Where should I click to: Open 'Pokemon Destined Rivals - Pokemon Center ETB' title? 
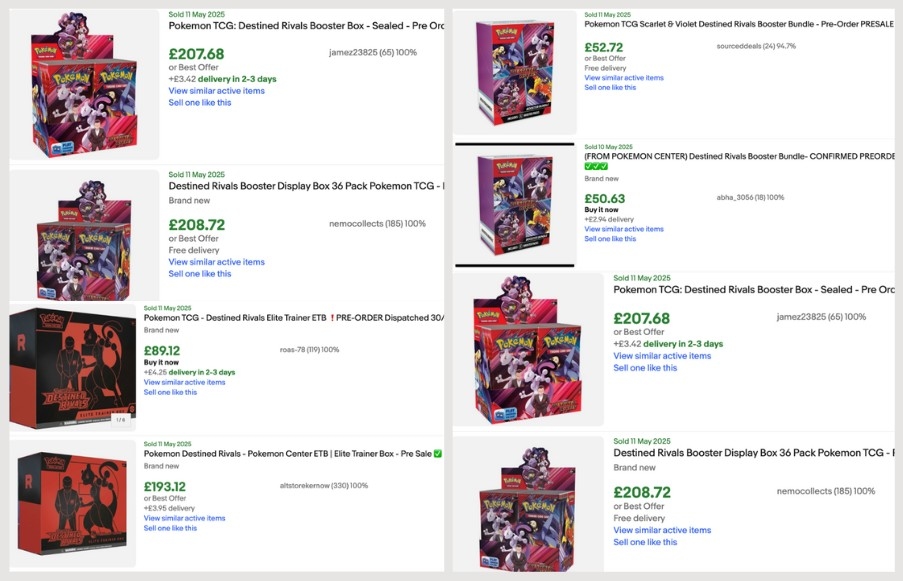coord(292,453)
